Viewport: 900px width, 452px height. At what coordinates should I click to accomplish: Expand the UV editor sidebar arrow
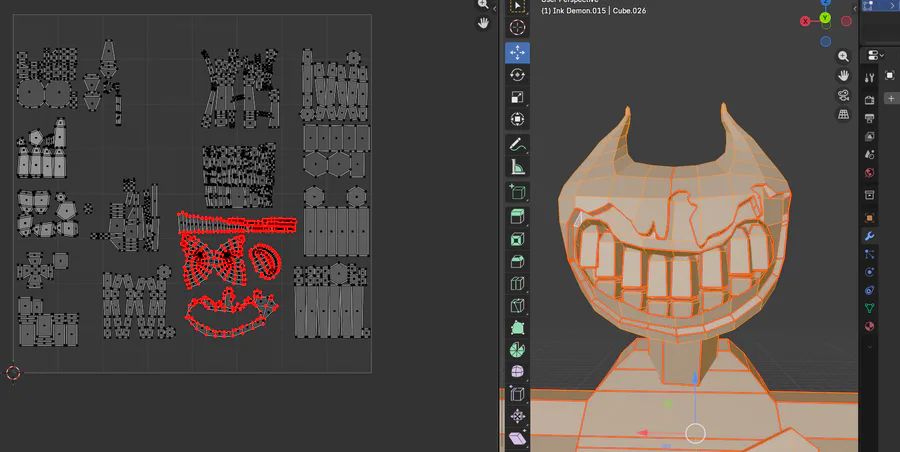tap(495, 8)
